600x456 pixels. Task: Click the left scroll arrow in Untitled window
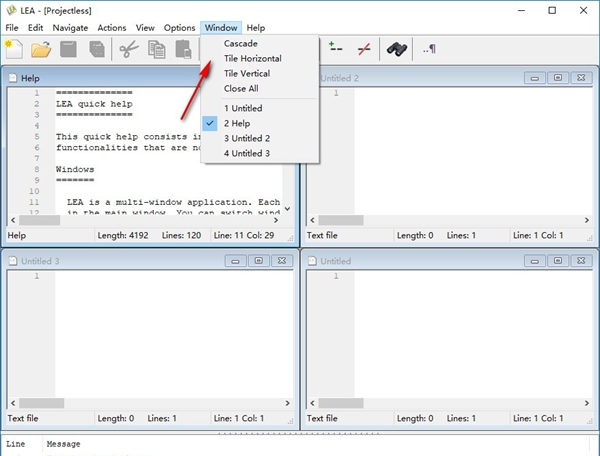(x=312, y=403)
